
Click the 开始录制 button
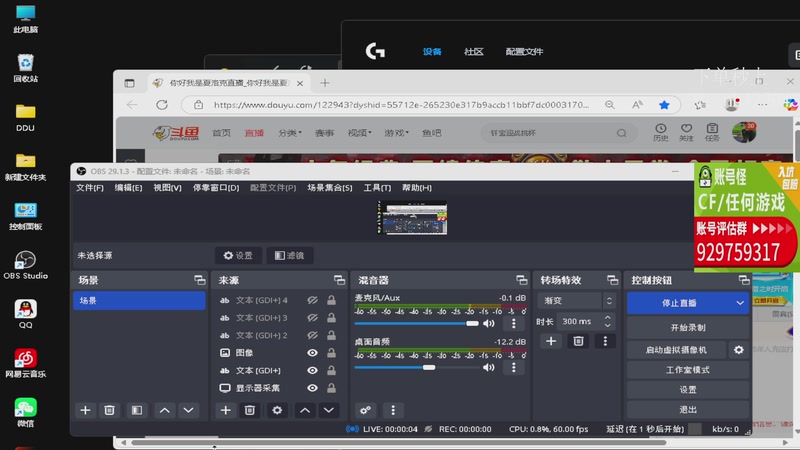pos(688,328)
